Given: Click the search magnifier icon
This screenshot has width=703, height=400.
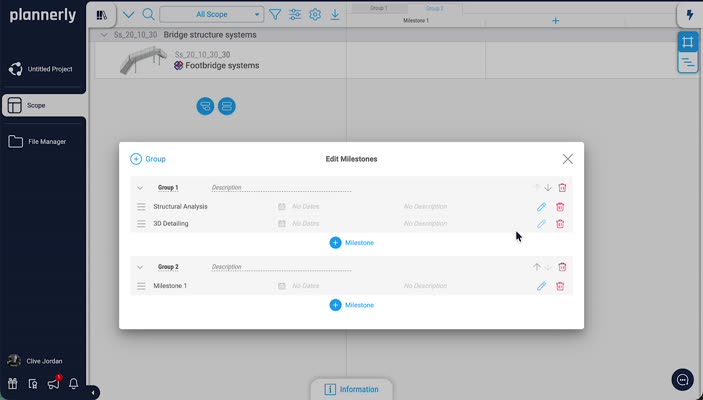Looking at the screenshot, I should pos(148,14).
